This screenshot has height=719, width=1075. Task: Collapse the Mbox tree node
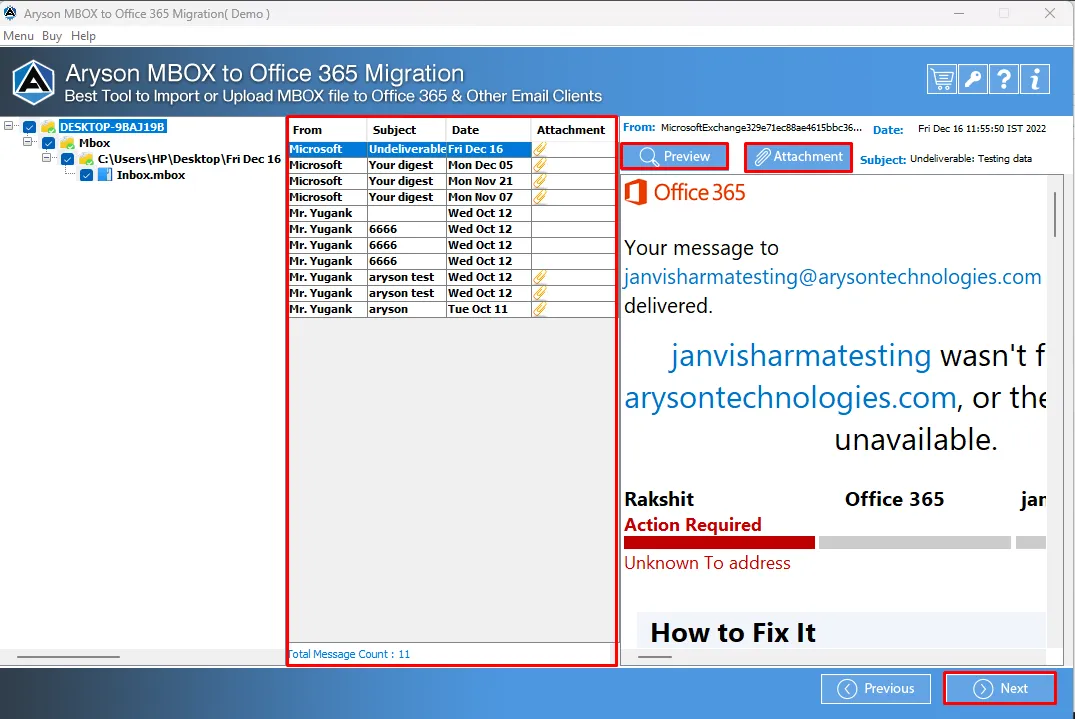tap(27, 141)
